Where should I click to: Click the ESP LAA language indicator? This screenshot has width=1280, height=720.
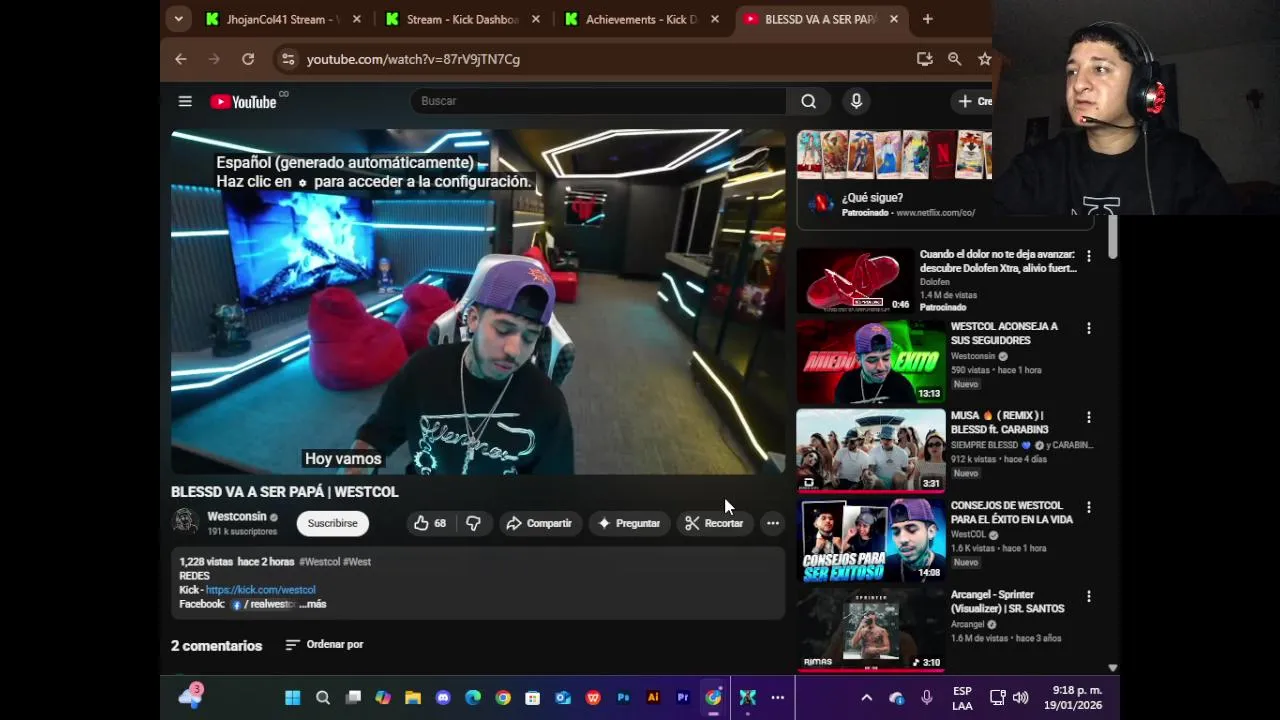pos(962,698)
